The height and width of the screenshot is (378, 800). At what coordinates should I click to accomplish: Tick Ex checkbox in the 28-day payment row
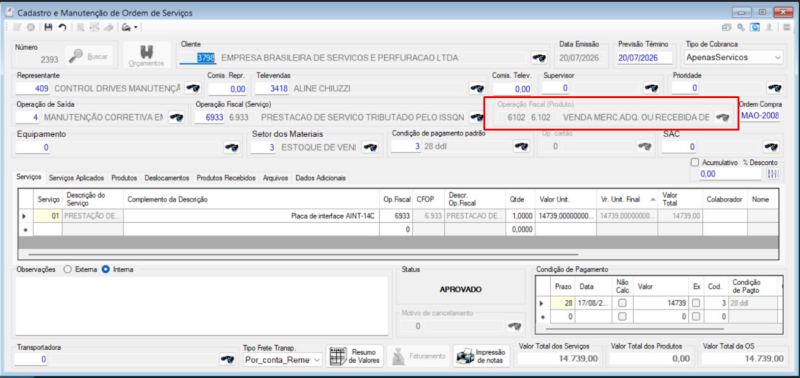[696, 303]
